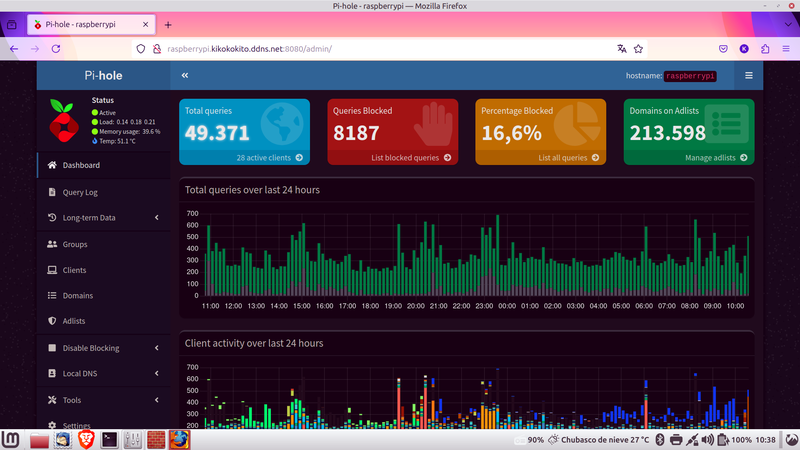Open the Clients page
The image size is (800, 450).
tap(104, 270)
